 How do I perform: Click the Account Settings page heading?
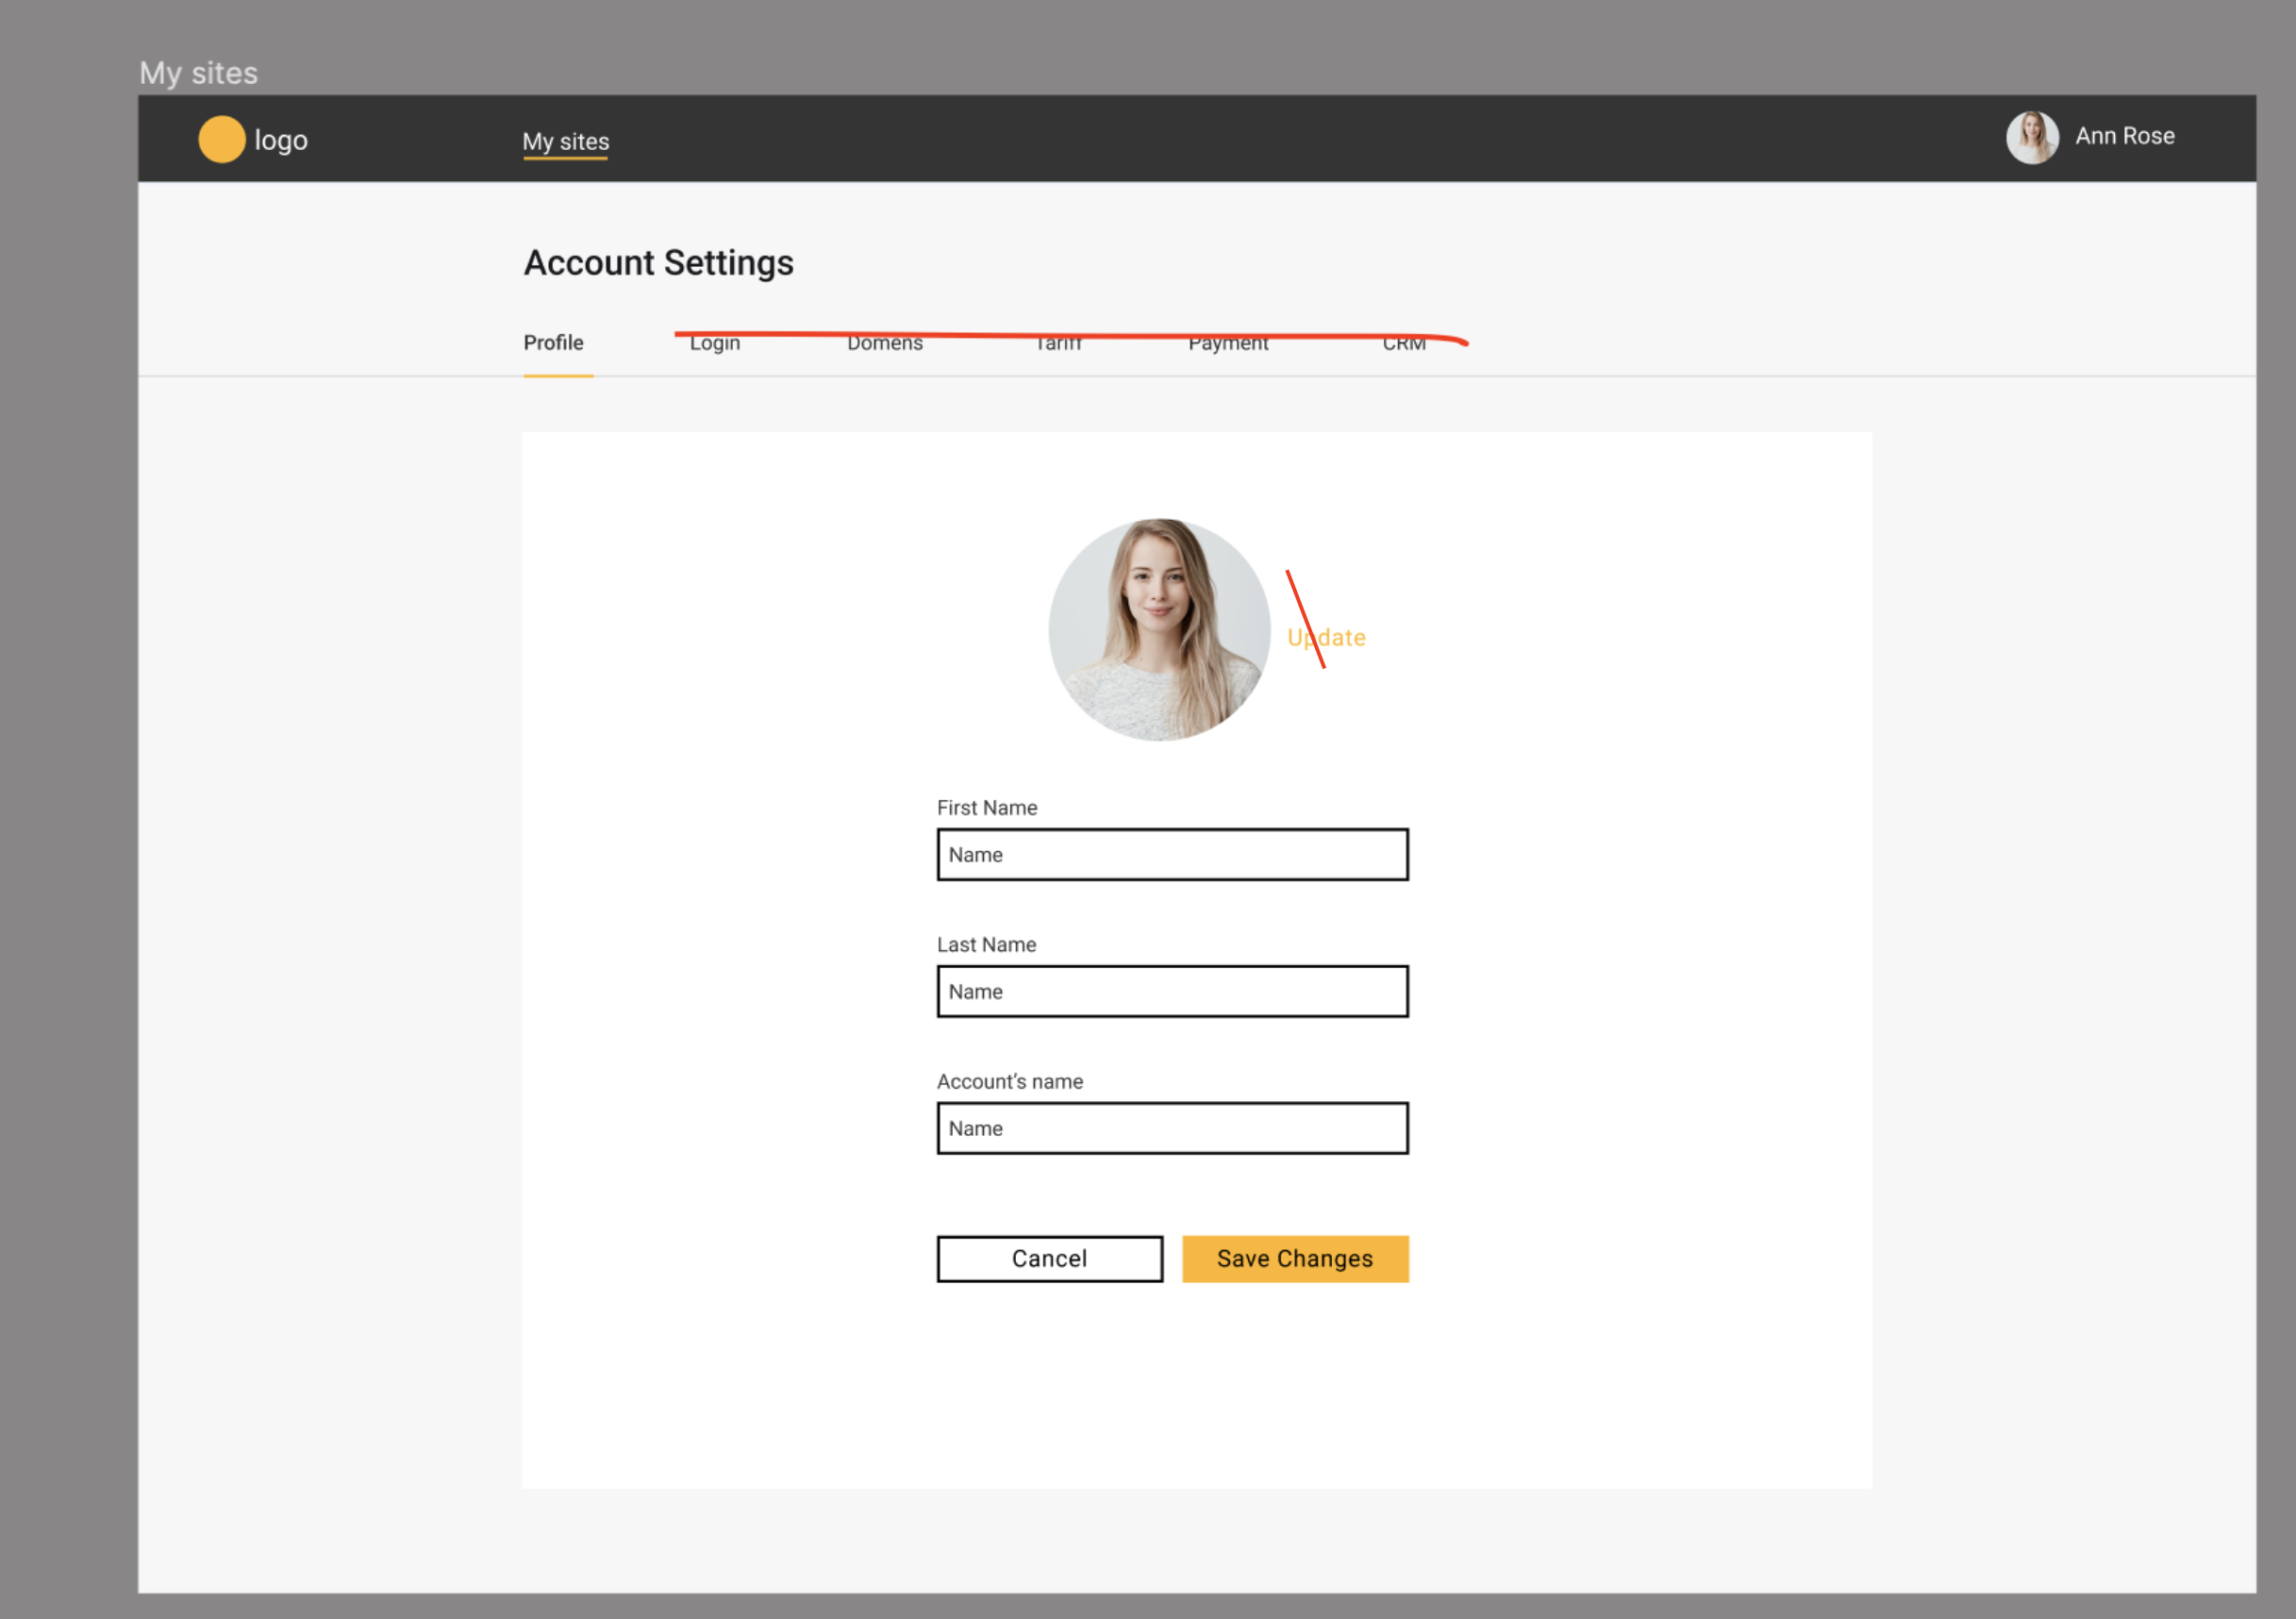coord(658,262)
